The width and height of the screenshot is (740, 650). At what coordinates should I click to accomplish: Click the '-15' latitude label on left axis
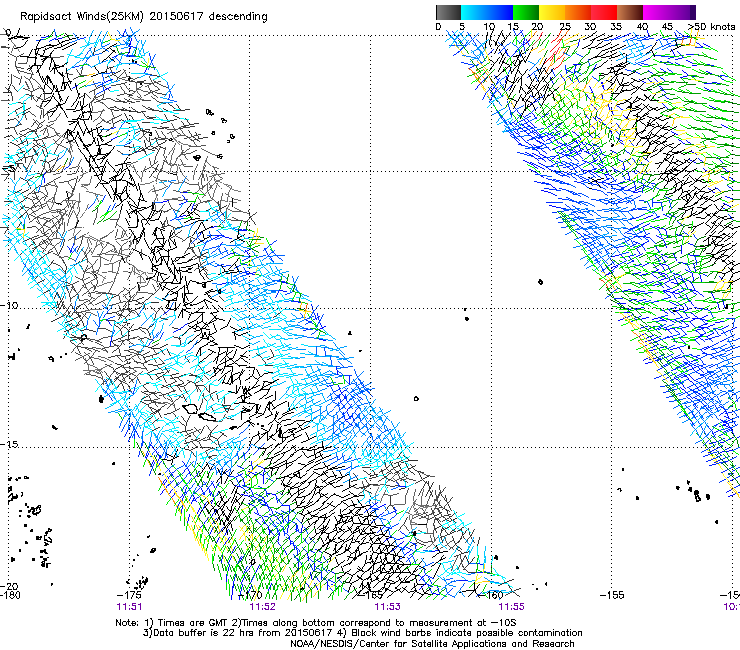point(9,444)
